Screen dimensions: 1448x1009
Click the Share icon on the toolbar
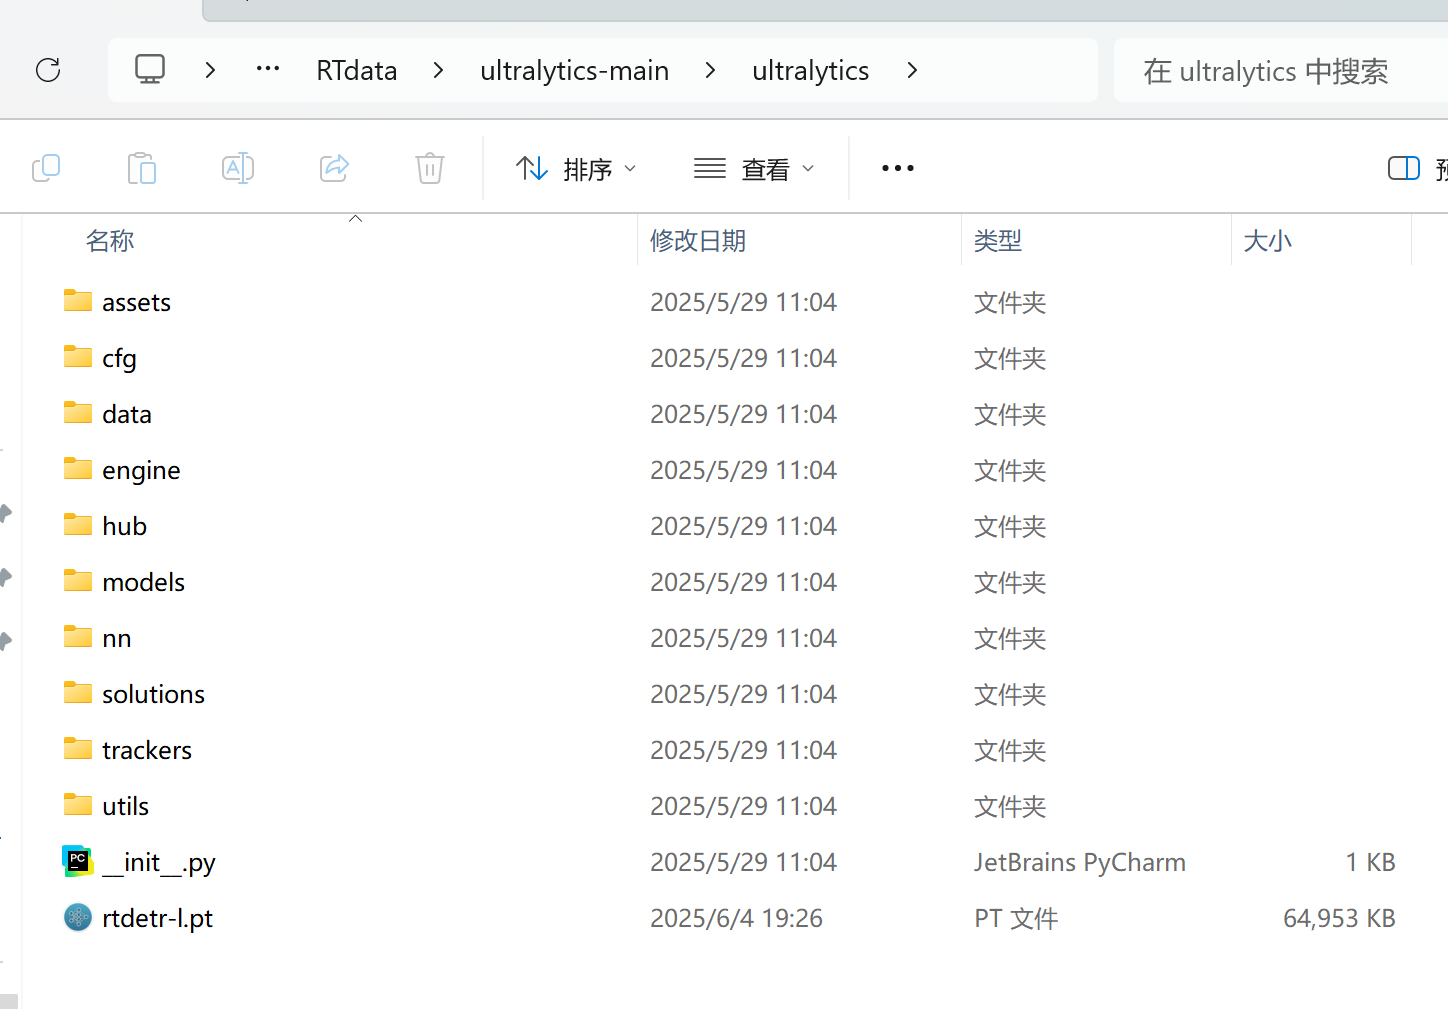point(334,168)
